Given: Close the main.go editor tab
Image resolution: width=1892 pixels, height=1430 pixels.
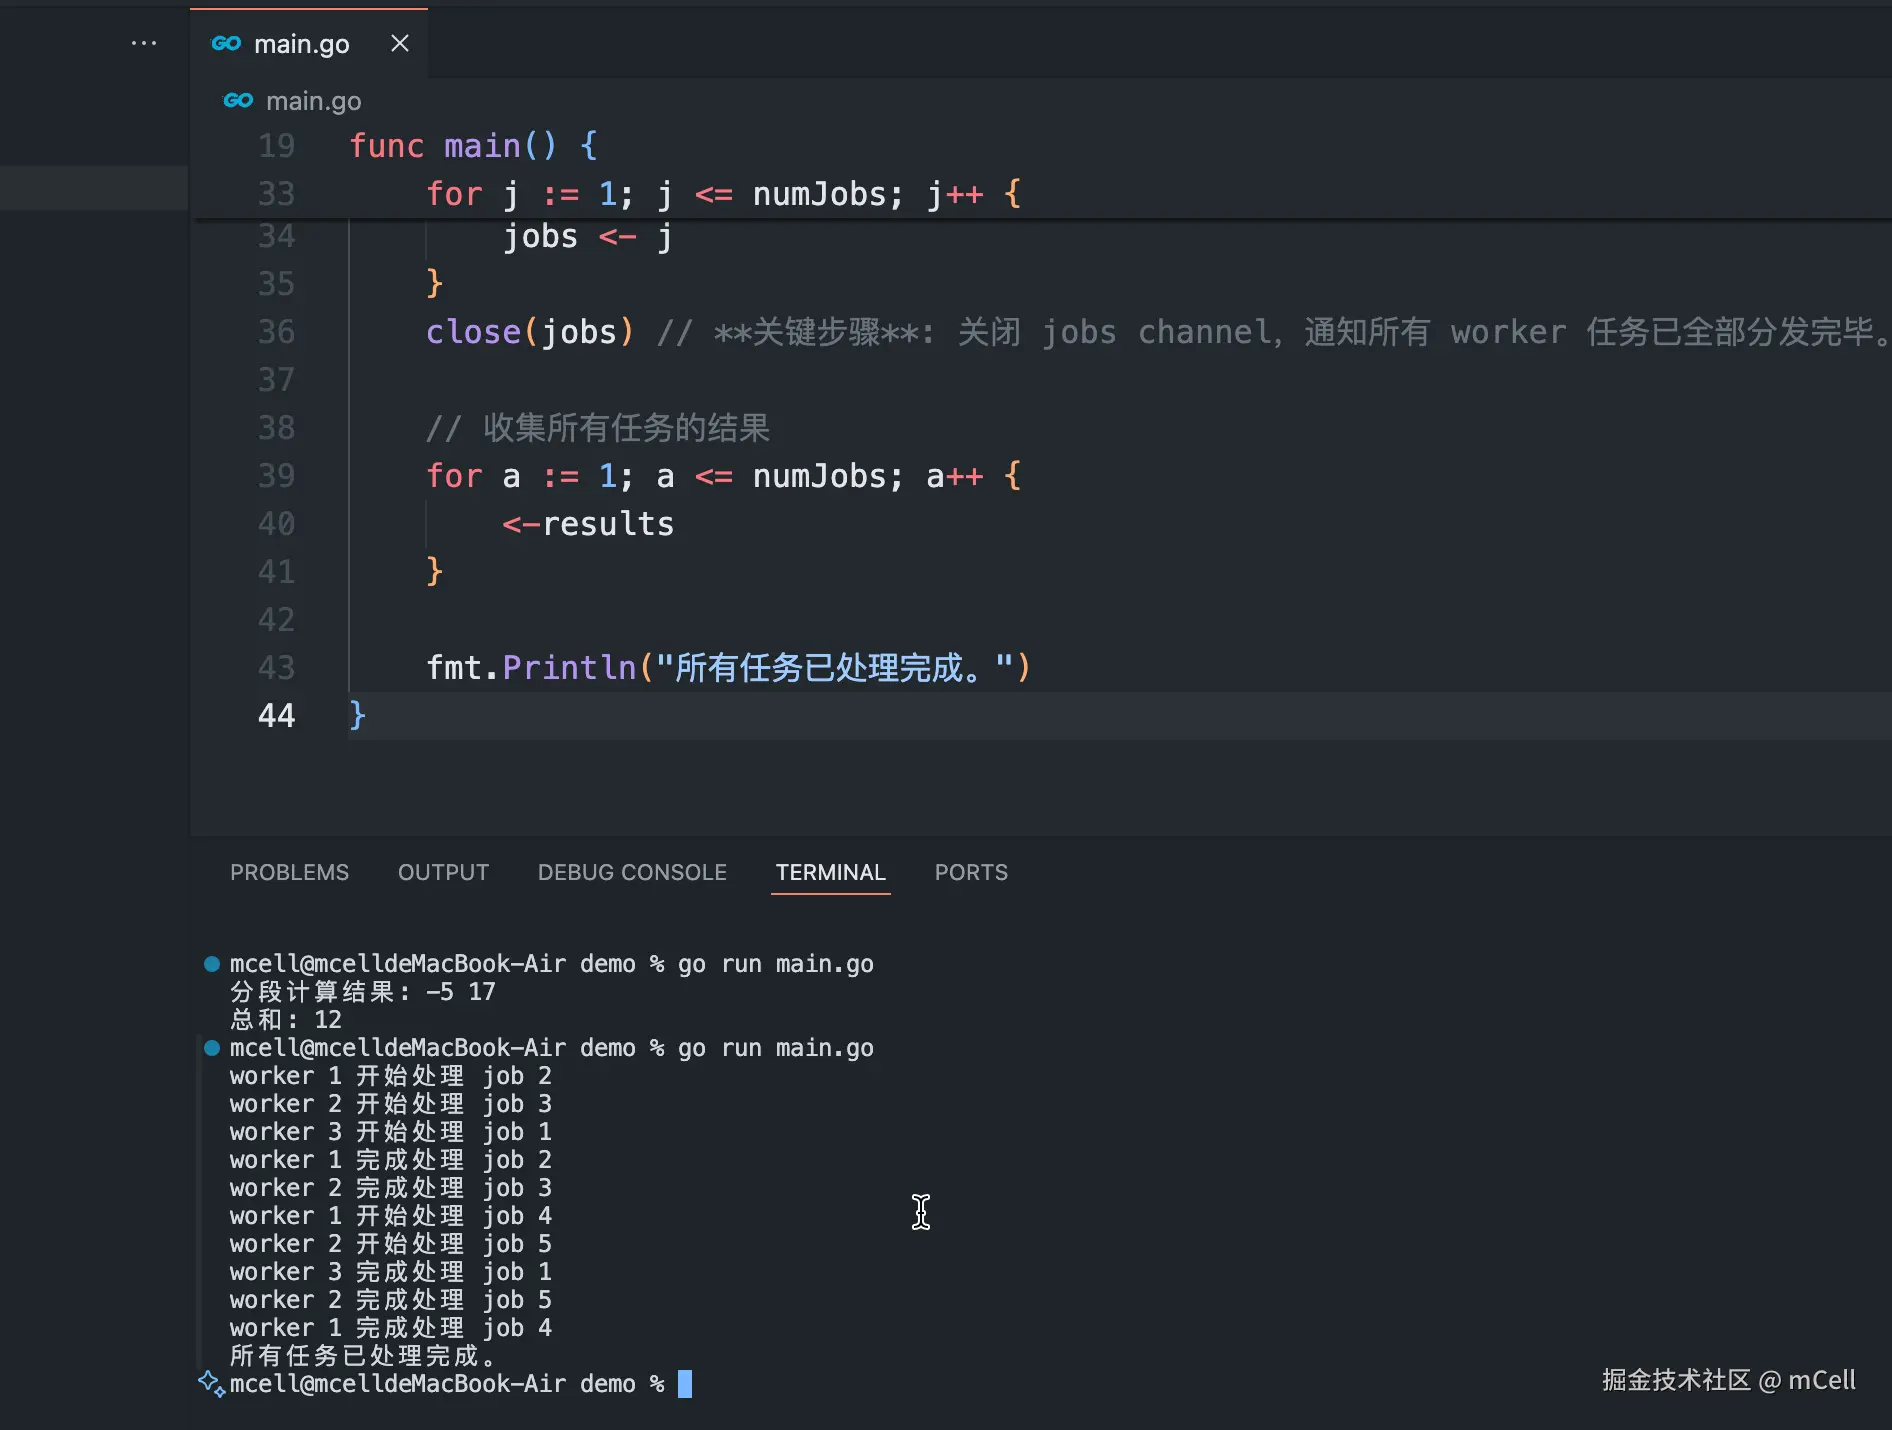Looking at the screenshot, I should click(x=400, y=43).
